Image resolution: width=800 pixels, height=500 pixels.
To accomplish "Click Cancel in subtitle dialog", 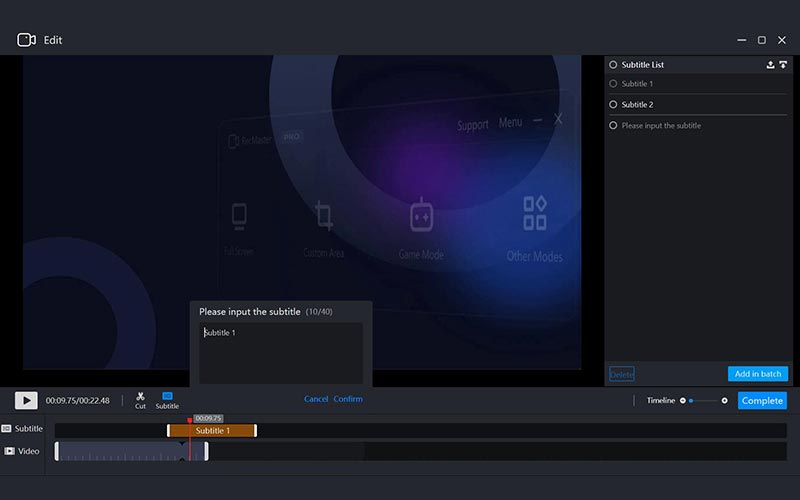I will pos(316,399).
